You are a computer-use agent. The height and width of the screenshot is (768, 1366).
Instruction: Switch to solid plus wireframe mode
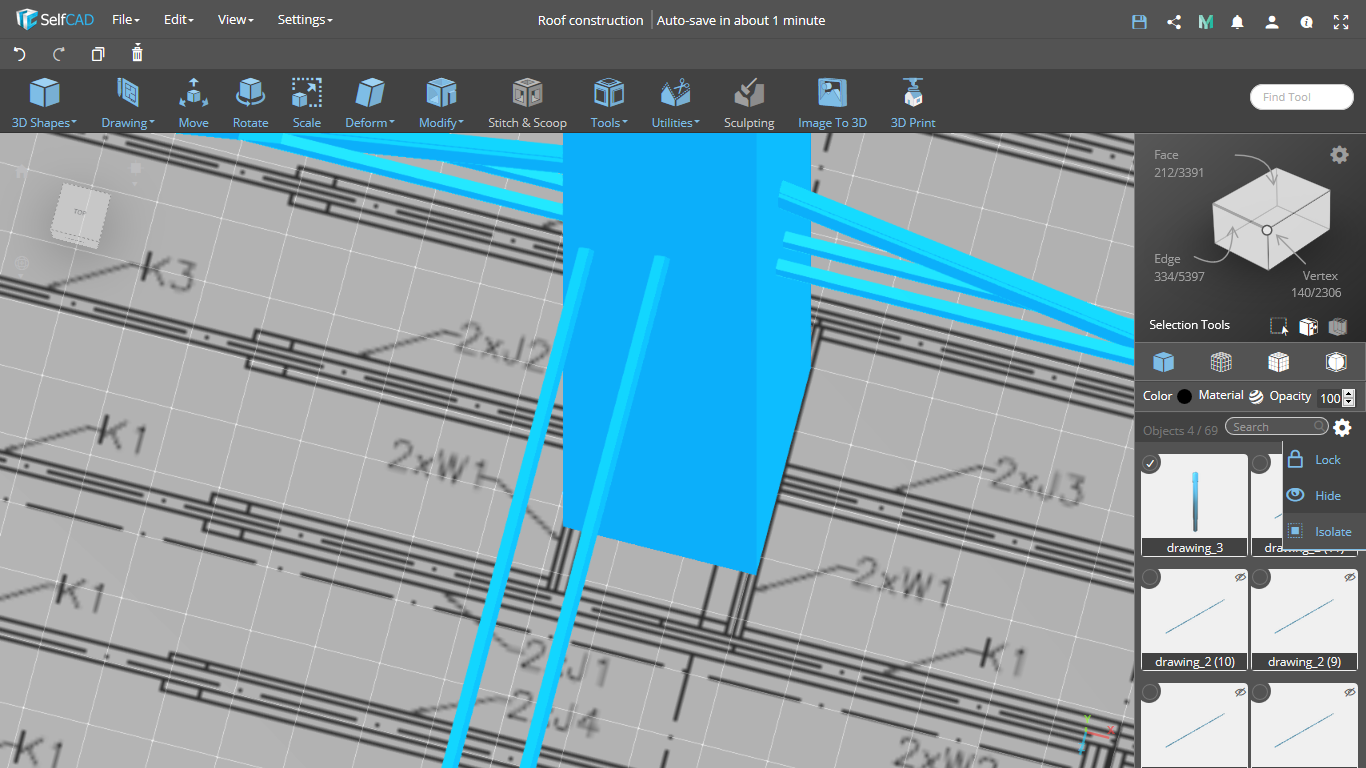tap(1278, 361)
